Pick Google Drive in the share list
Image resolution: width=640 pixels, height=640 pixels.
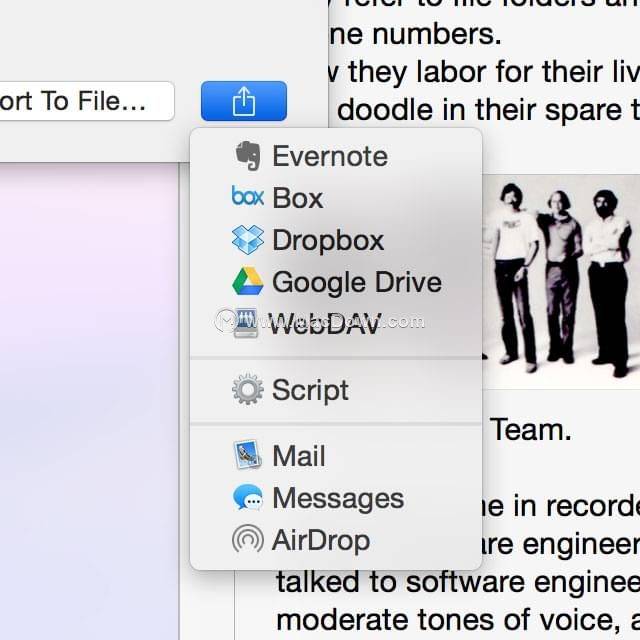[356, 282]
